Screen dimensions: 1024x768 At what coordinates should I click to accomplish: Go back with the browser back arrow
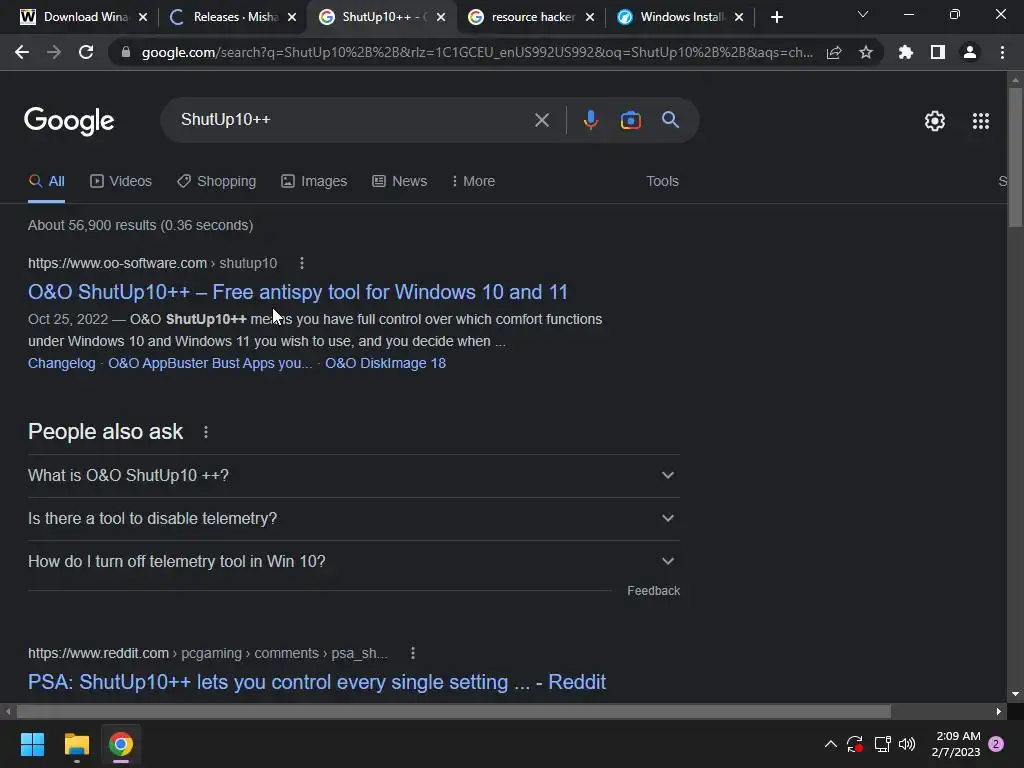click(x=22, y=52)
